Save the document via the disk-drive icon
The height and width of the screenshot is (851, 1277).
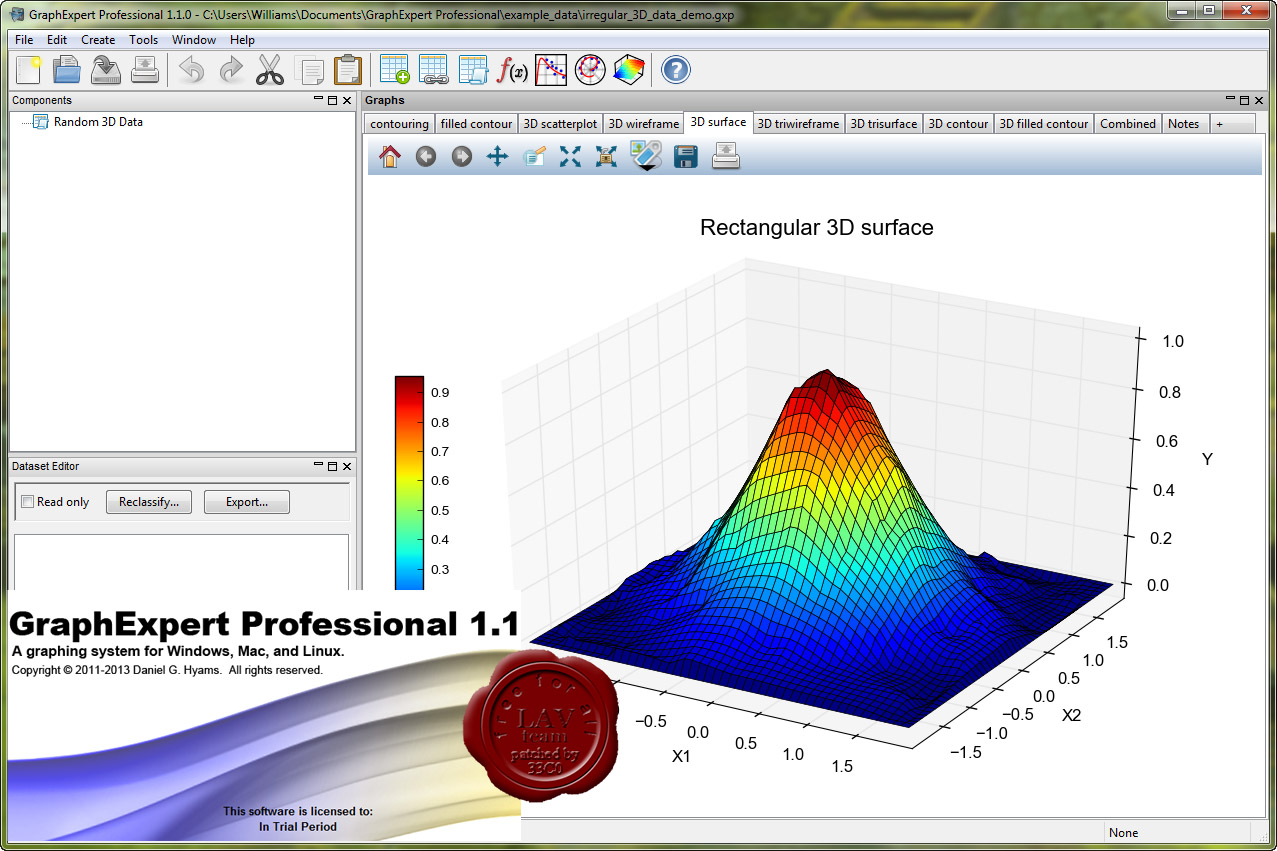(106, 70)
